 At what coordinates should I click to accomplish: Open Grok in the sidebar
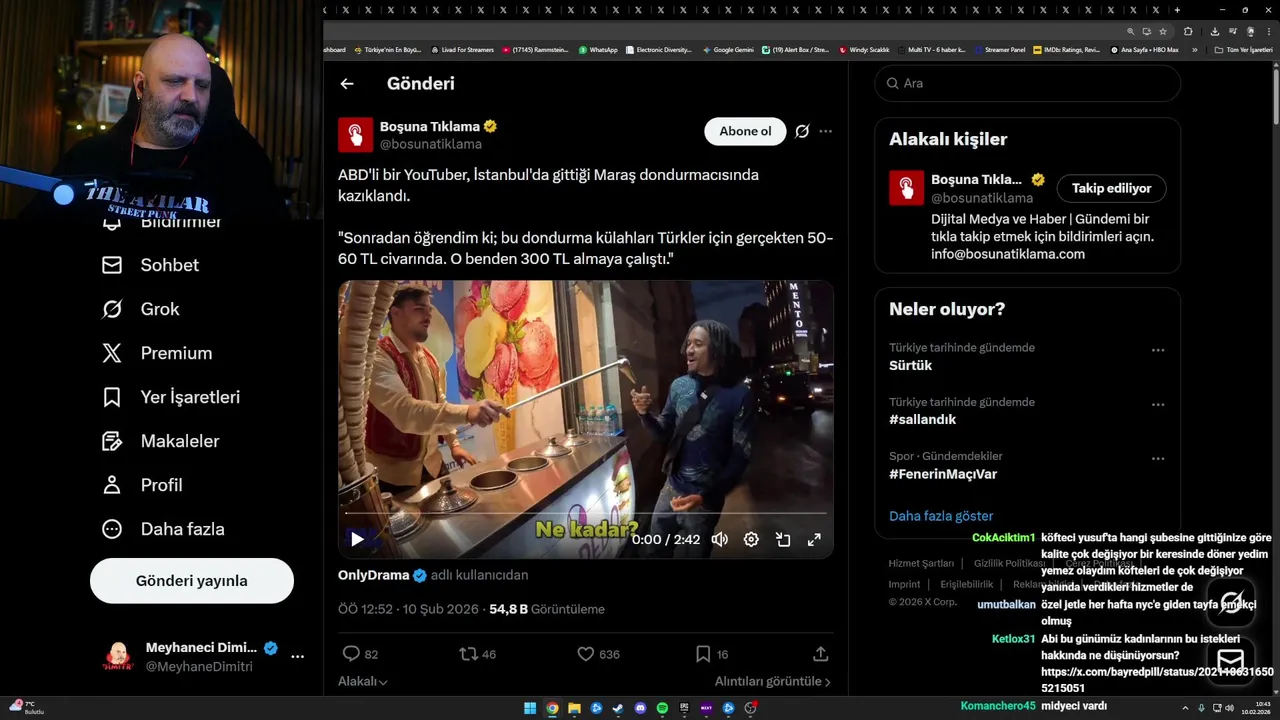pyautogui.click(x=141, y=309)
